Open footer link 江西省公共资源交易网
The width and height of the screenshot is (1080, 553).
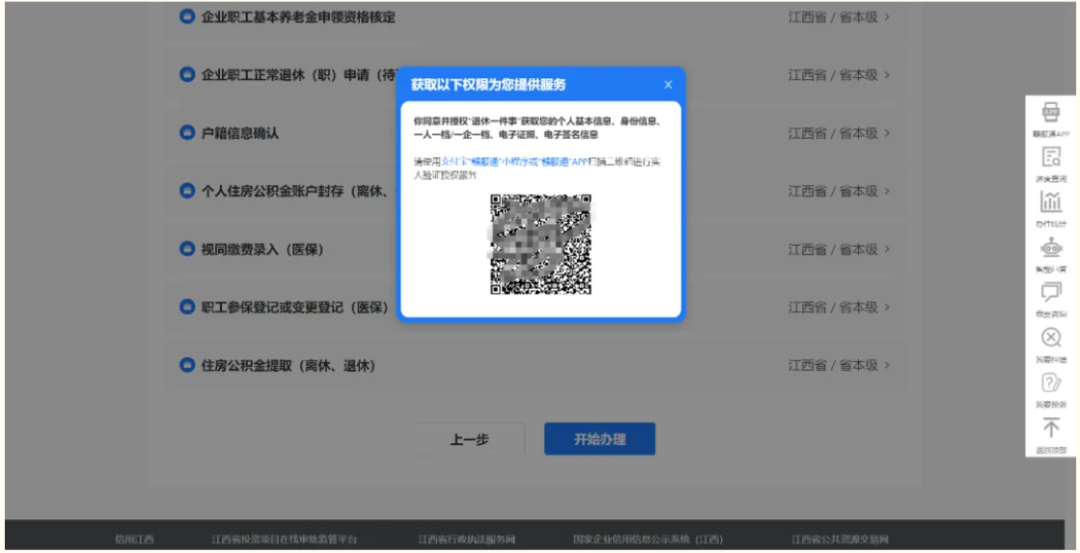point(840,539)
